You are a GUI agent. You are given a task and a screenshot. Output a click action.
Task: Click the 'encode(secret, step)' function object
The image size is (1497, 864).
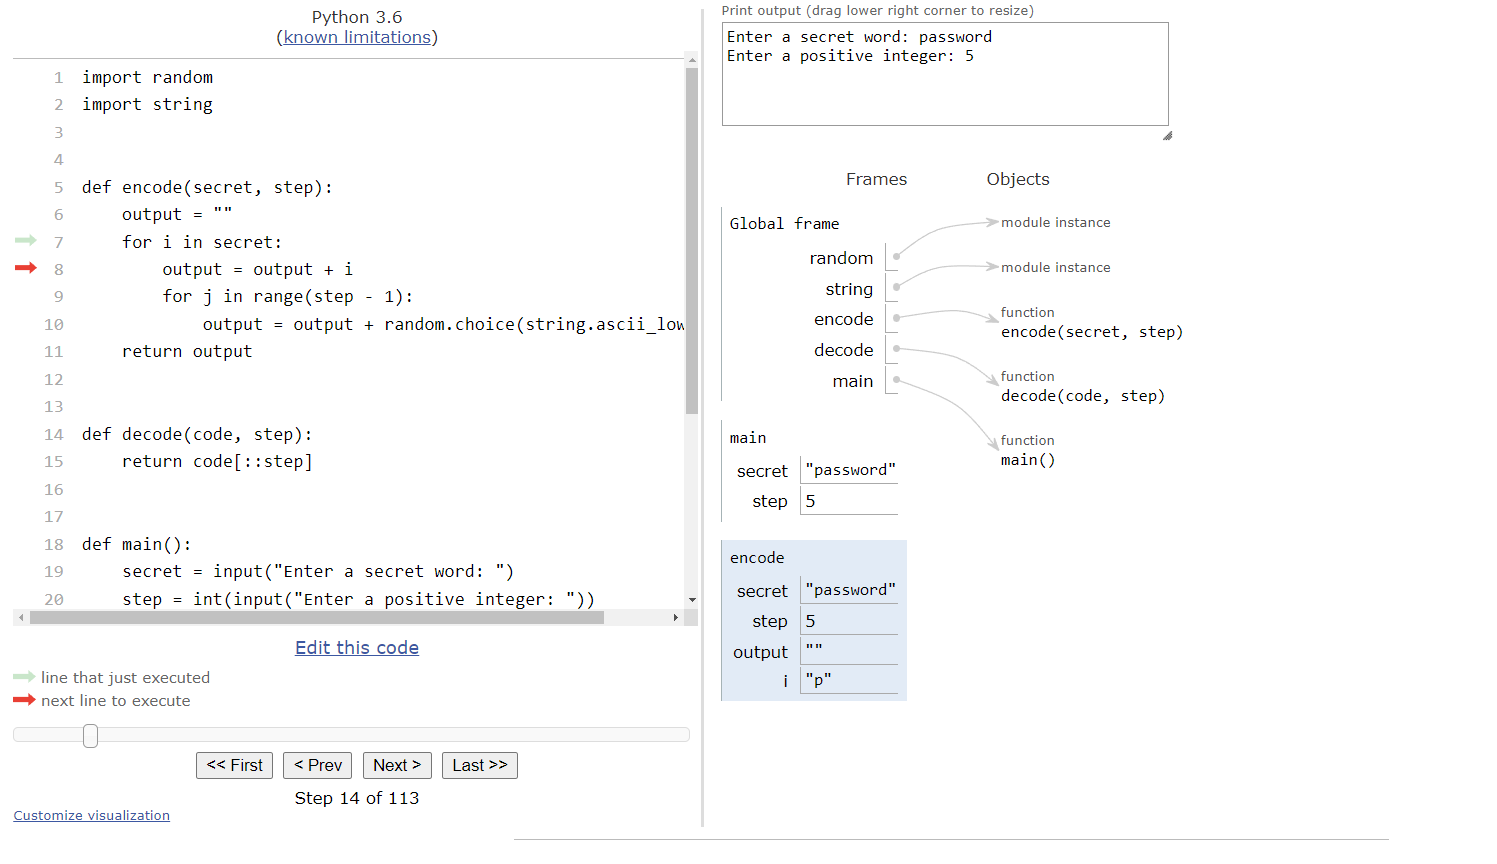1092,332
